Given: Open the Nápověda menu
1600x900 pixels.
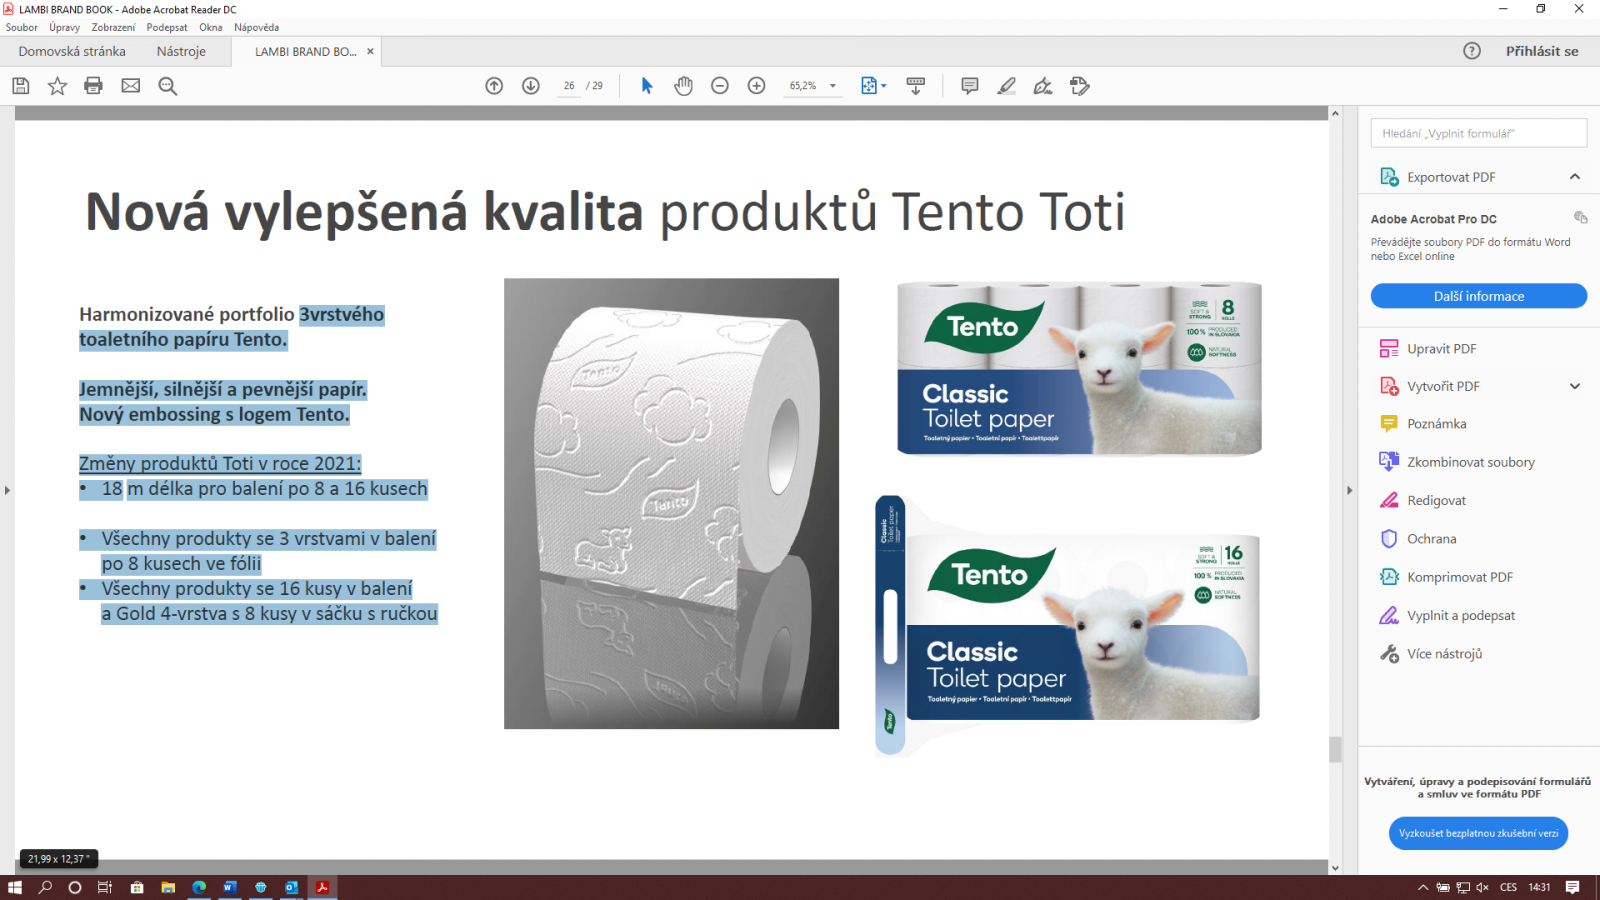Looking at the screenshot, I should pos(257,27).
